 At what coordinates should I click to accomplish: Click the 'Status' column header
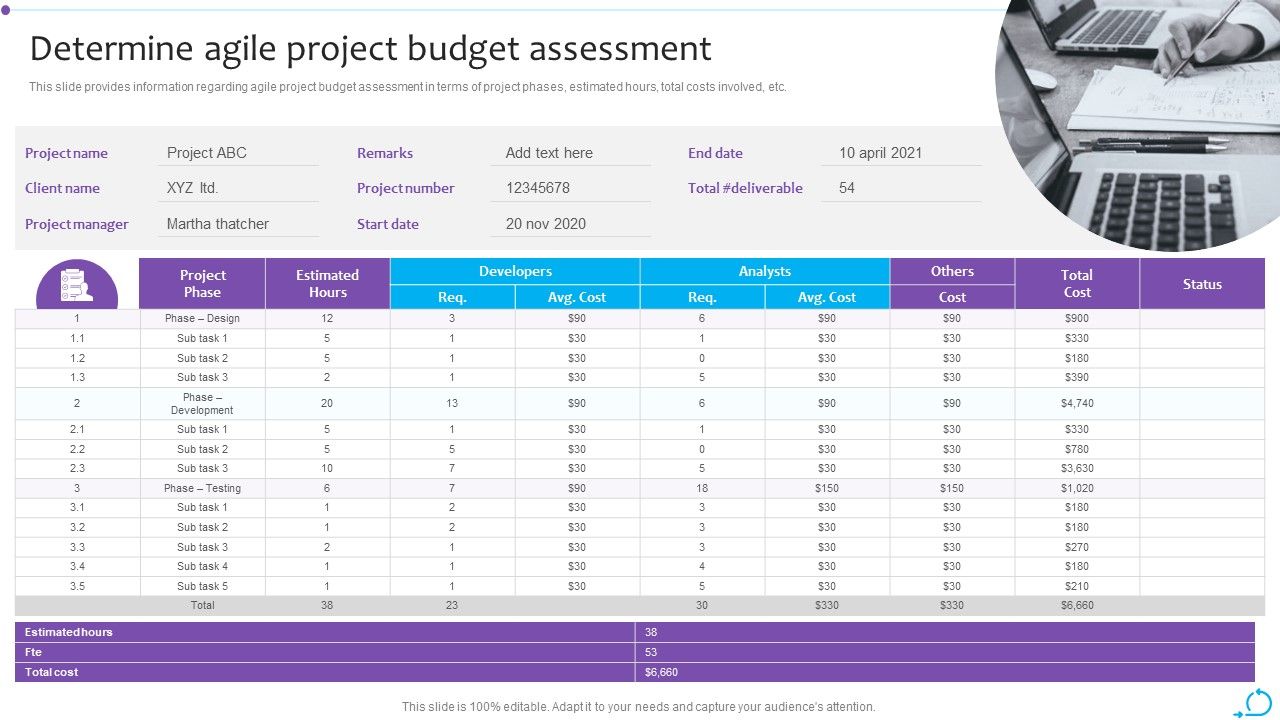point(1202,283)
